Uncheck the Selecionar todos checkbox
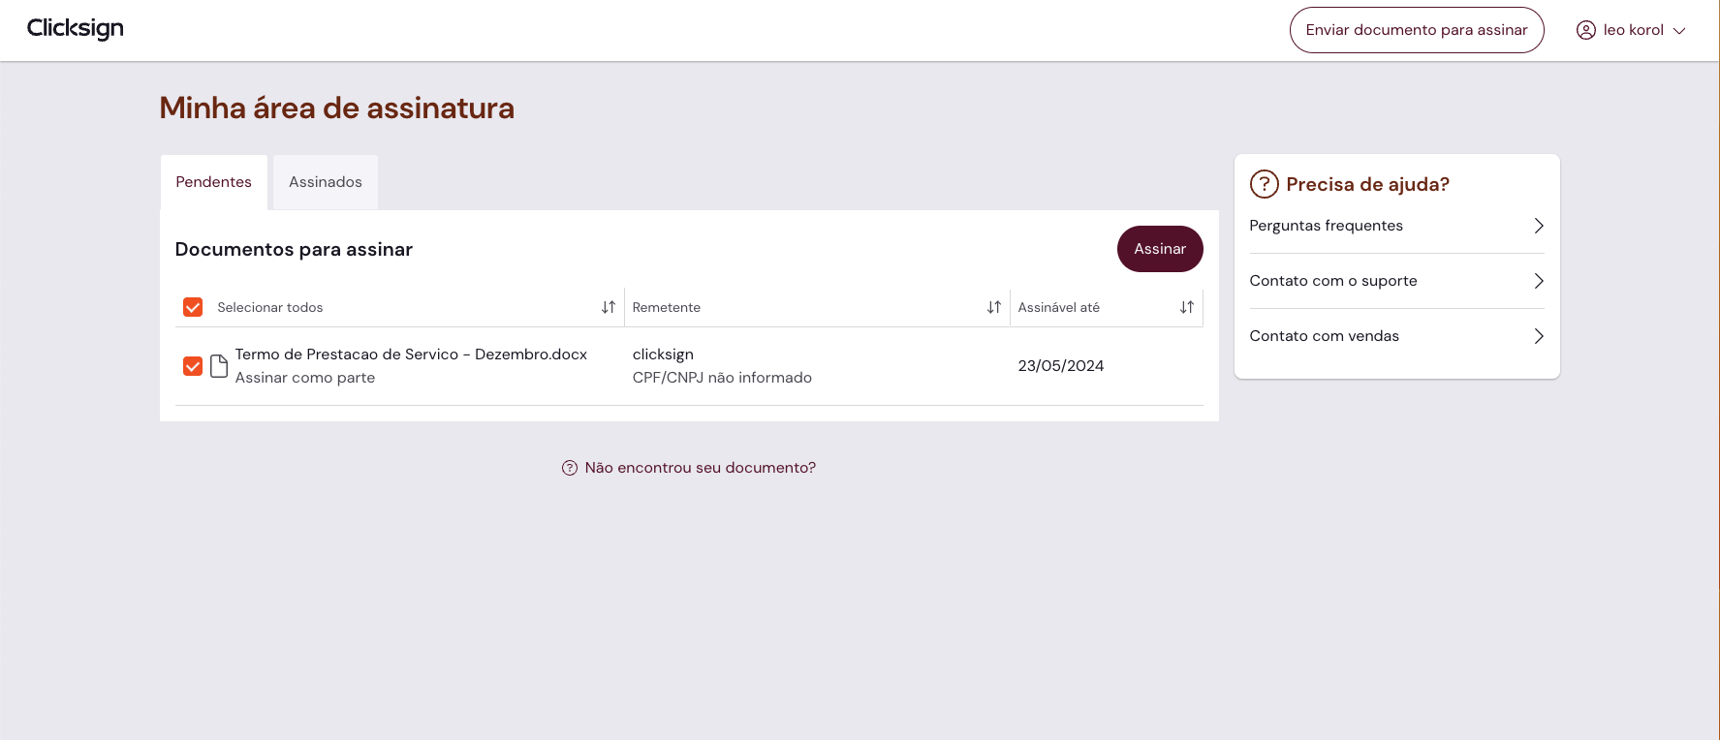 (x=192, y=307)
